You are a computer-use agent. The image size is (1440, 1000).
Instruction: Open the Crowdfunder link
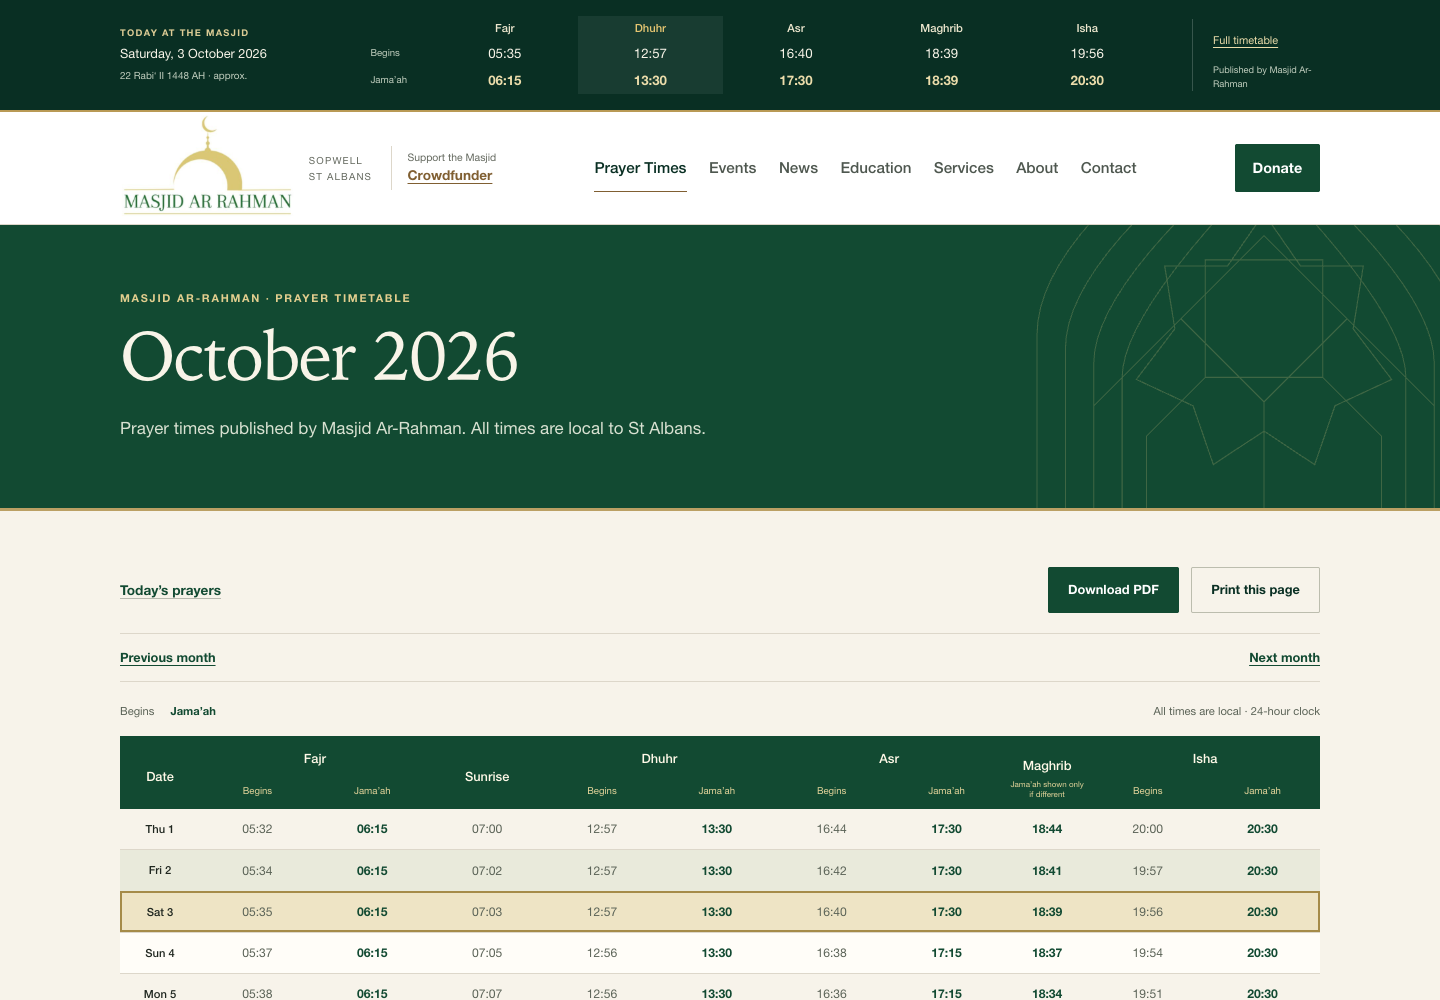(x=450, y=176)
